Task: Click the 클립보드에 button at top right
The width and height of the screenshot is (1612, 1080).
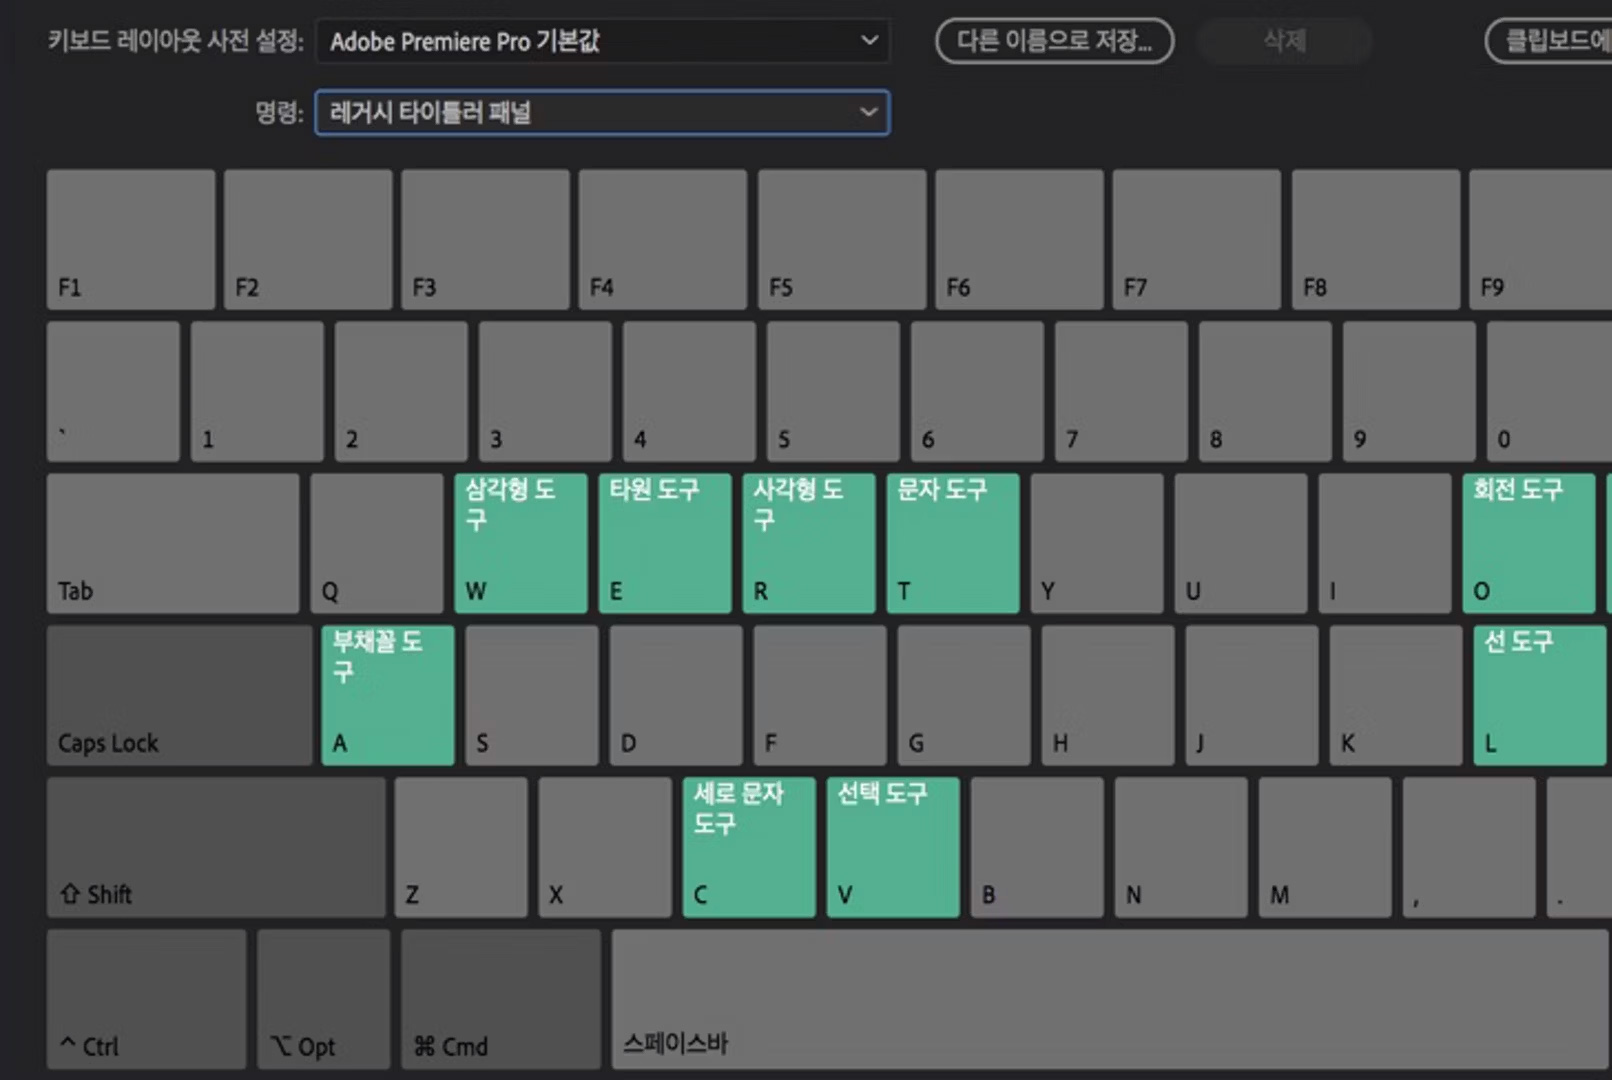Action: click(x=1550, y=41)
